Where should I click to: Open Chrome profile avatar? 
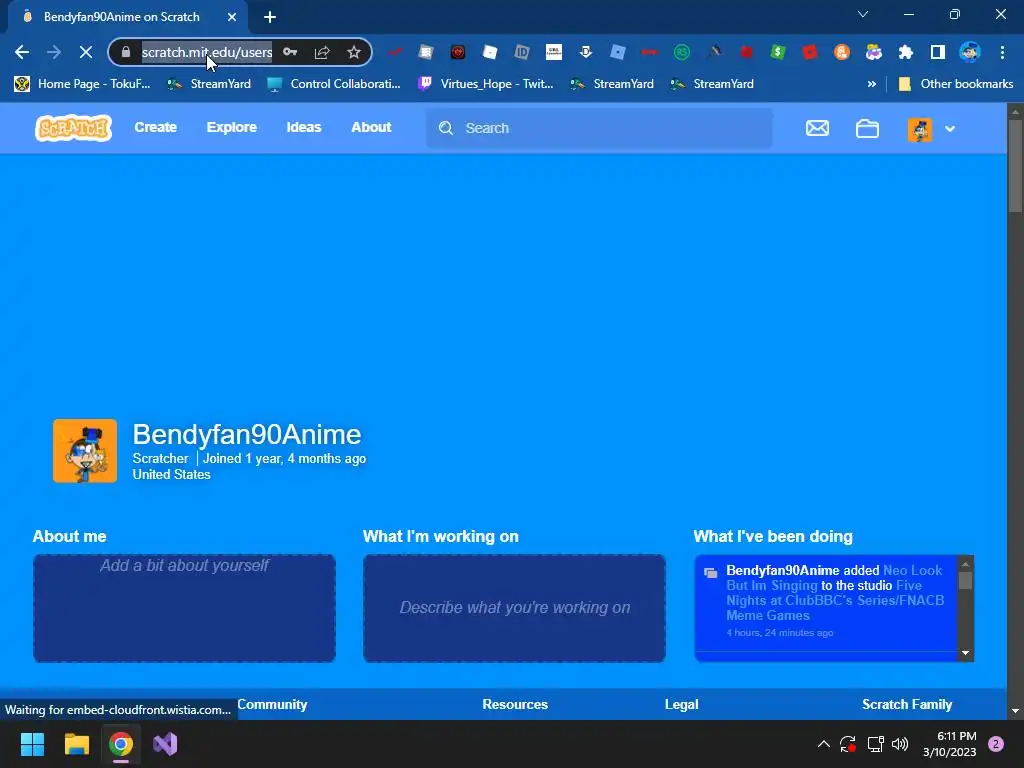click(x=970, y=52)
